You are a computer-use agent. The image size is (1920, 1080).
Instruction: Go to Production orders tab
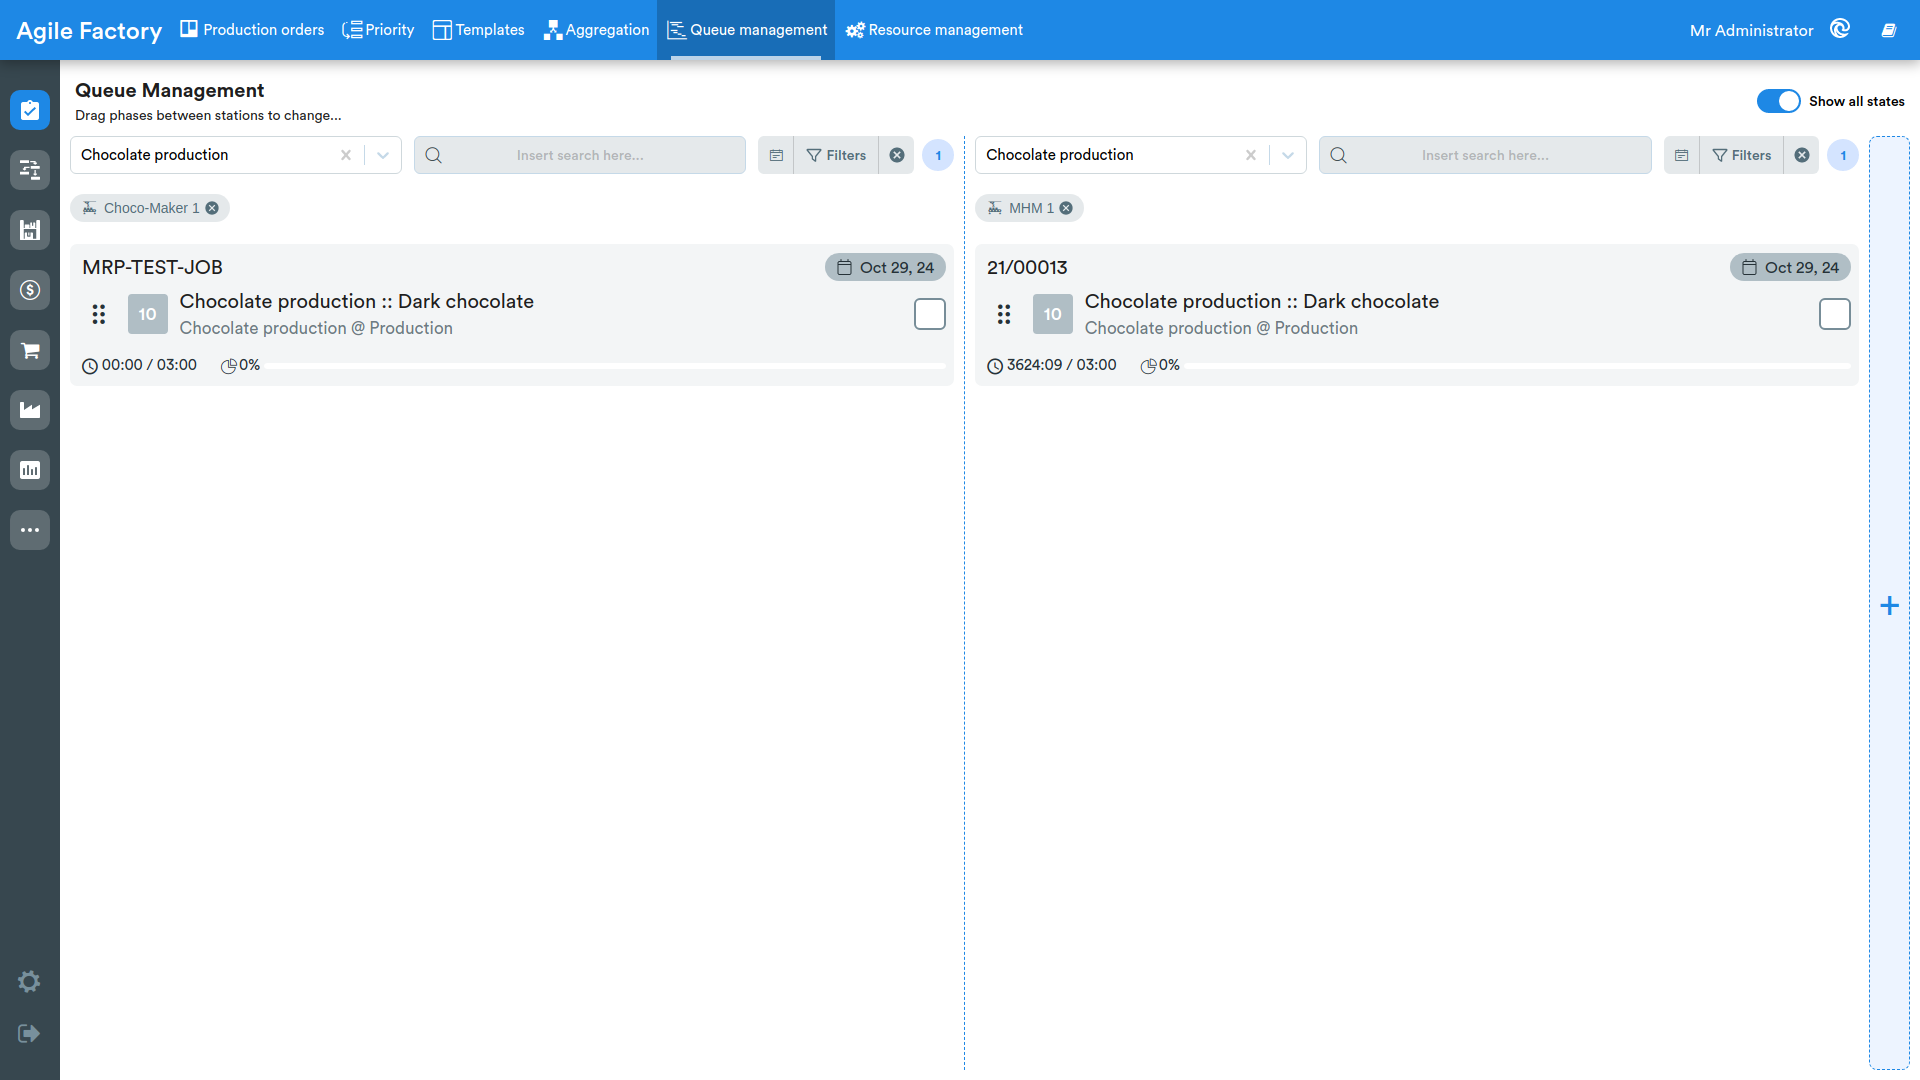click(x=252, y=30)
